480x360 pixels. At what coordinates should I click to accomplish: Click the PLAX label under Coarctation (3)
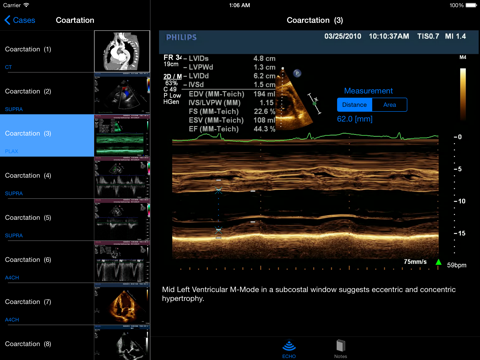click(x=11, y=151)
